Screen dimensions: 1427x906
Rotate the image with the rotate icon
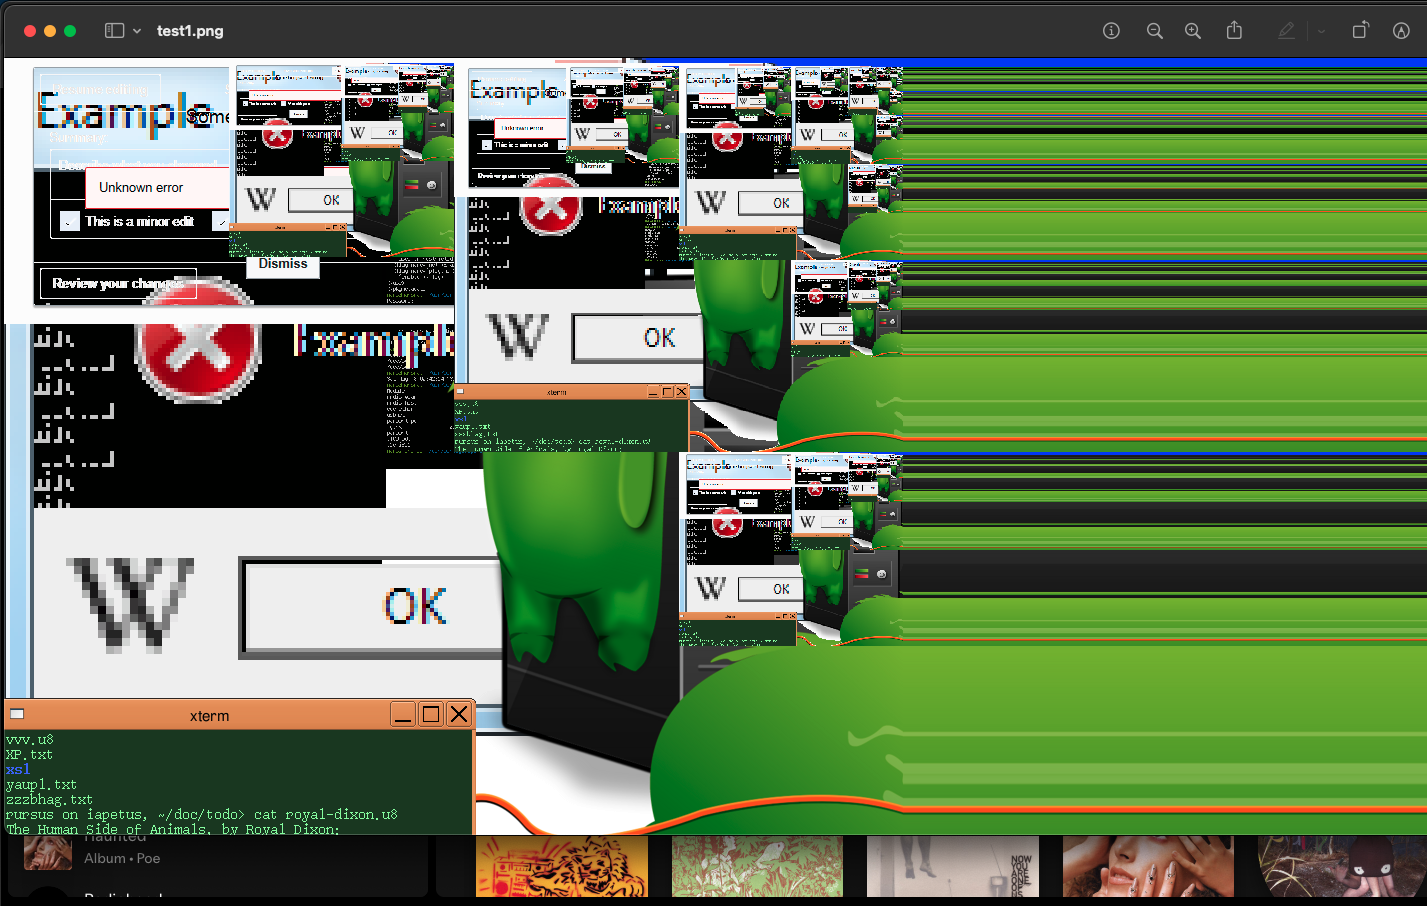click(1360, 31)
